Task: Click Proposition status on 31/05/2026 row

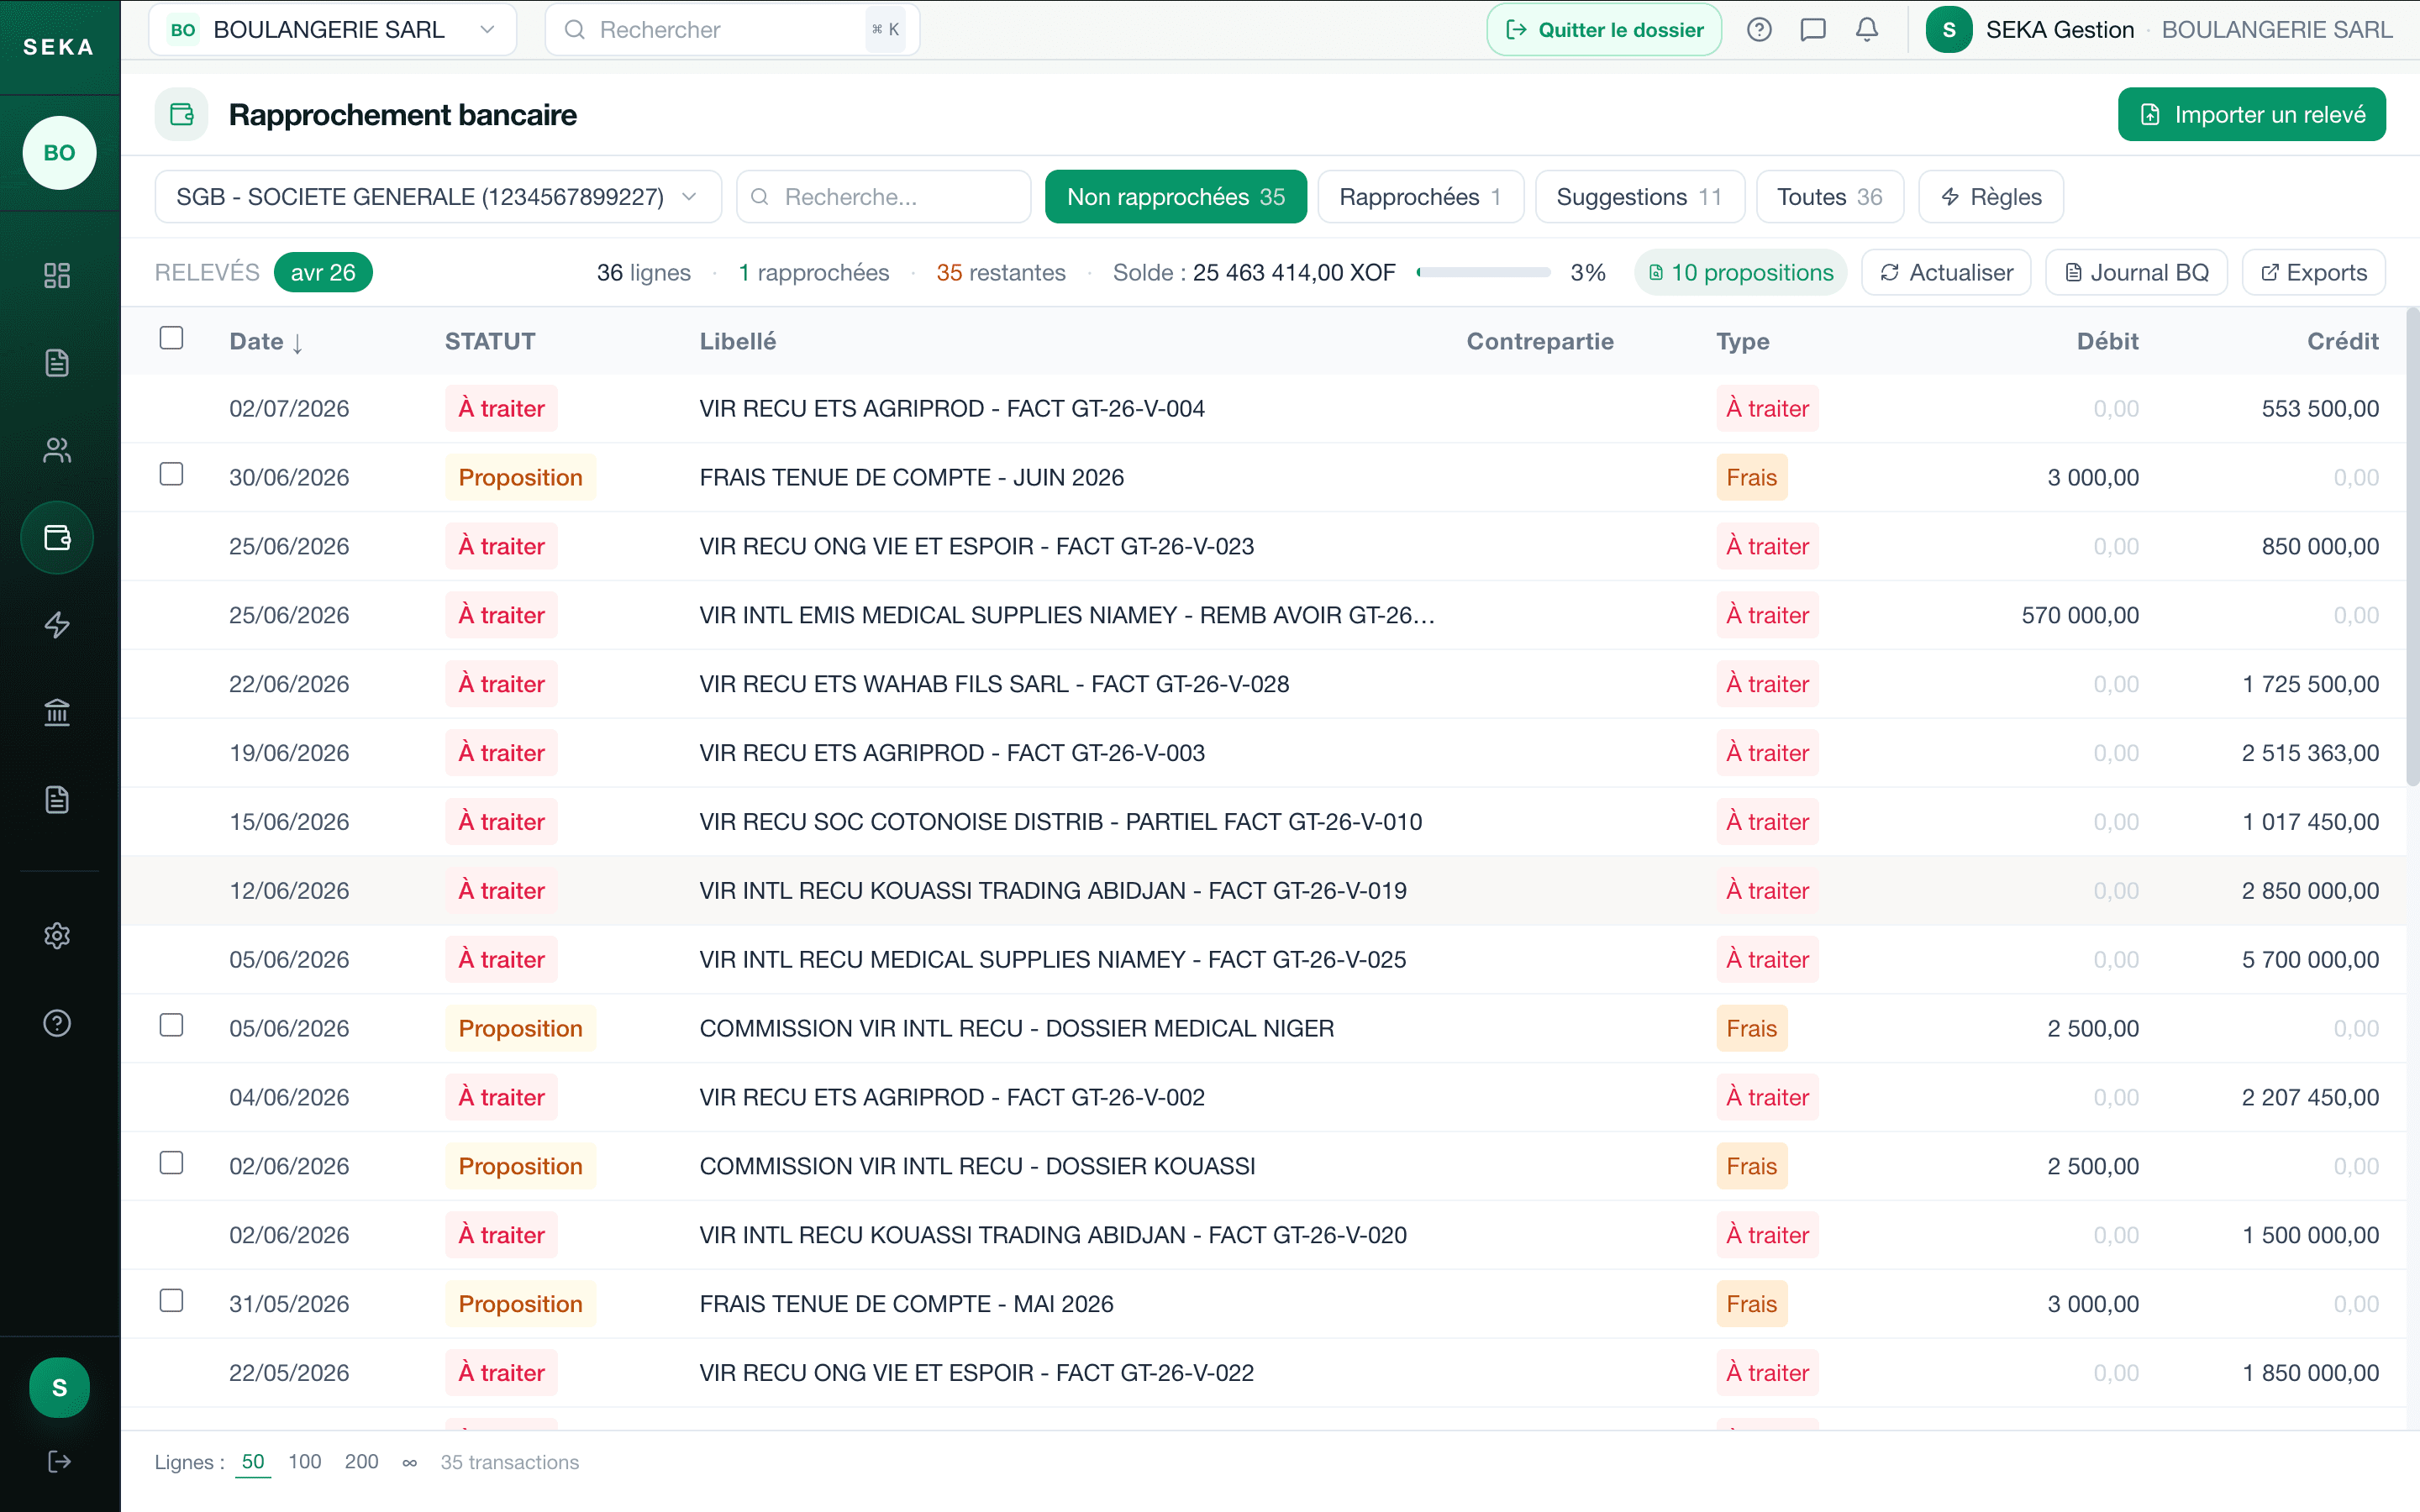Action: click(x=520, y=1304)
